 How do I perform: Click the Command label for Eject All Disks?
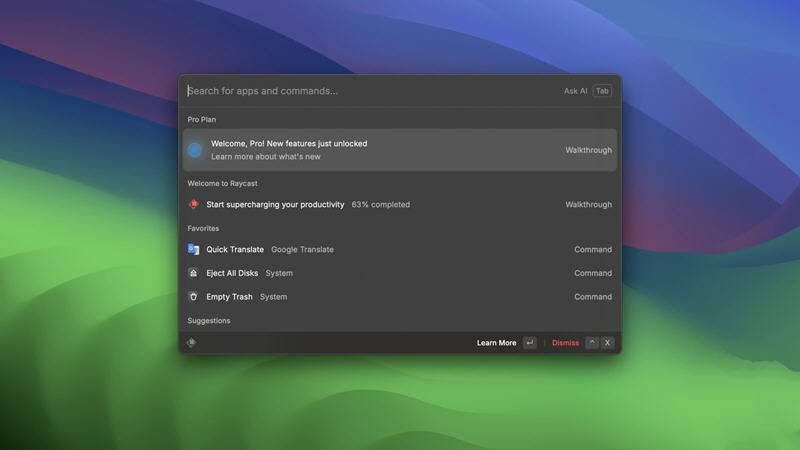click(593, 273)
